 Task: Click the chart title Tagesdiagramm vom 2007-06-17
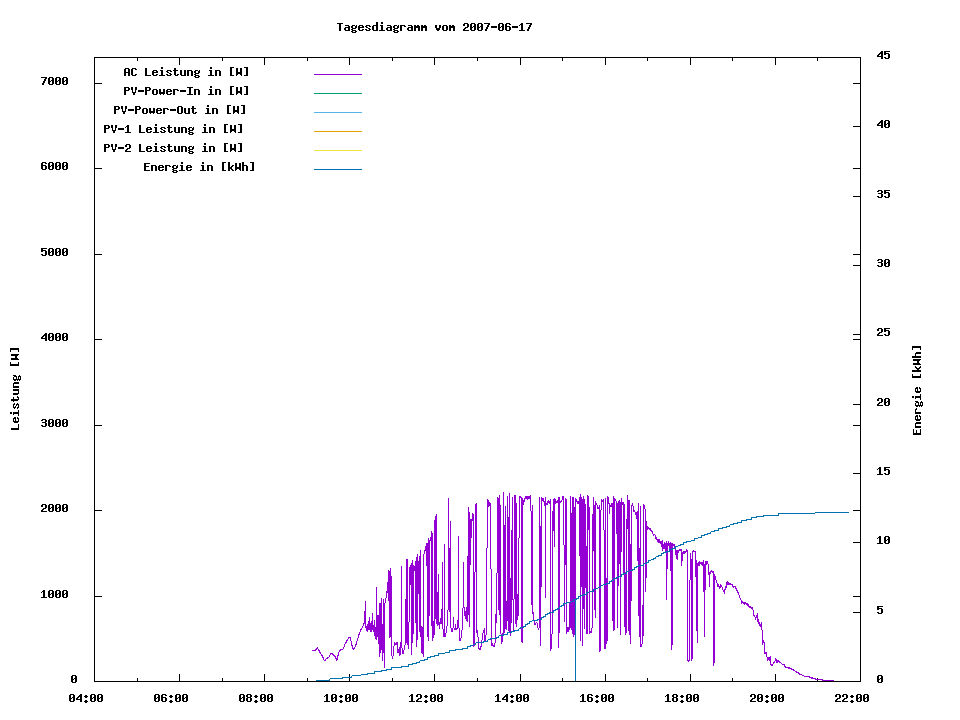click(434, 27)
